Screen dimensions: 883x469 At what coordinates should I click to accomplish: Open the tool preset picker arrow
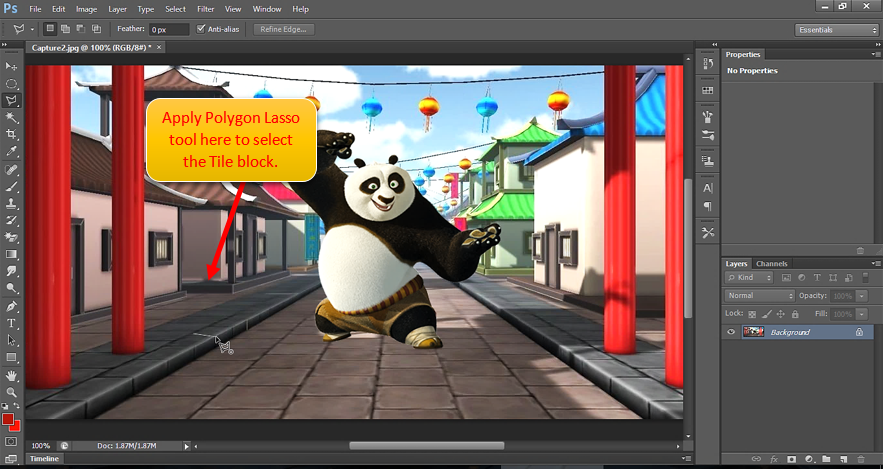[x=32, y=29]
